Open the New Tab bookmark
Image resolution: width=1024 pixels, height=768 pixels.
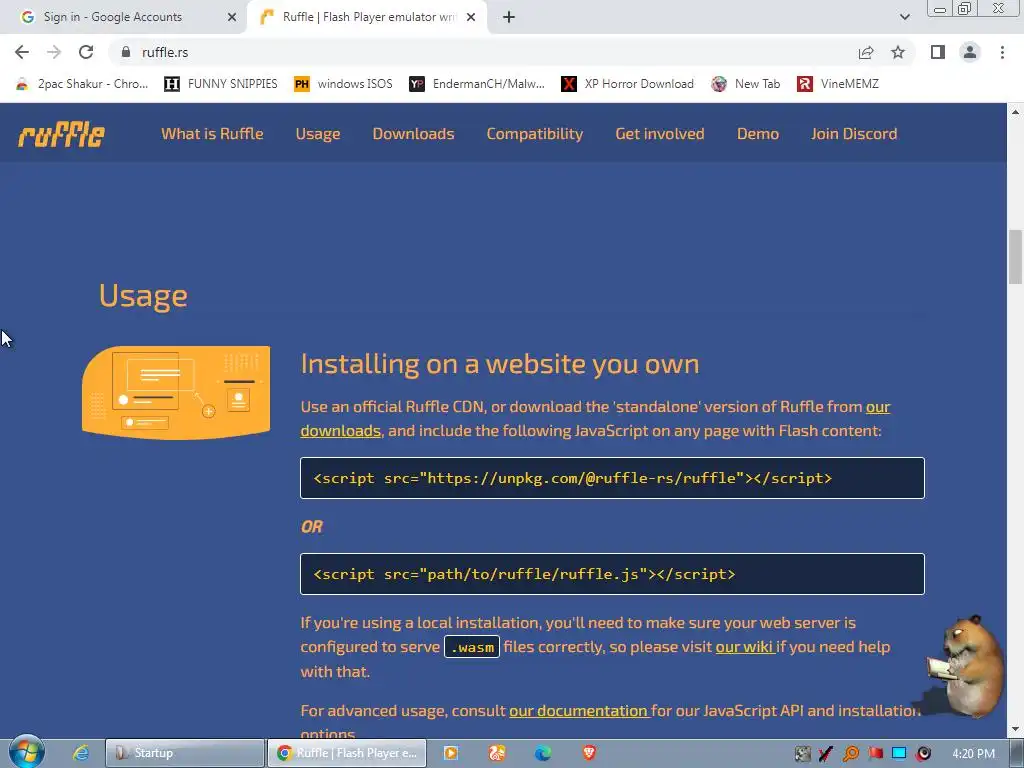pyautogui.click(x=745, y=84)
